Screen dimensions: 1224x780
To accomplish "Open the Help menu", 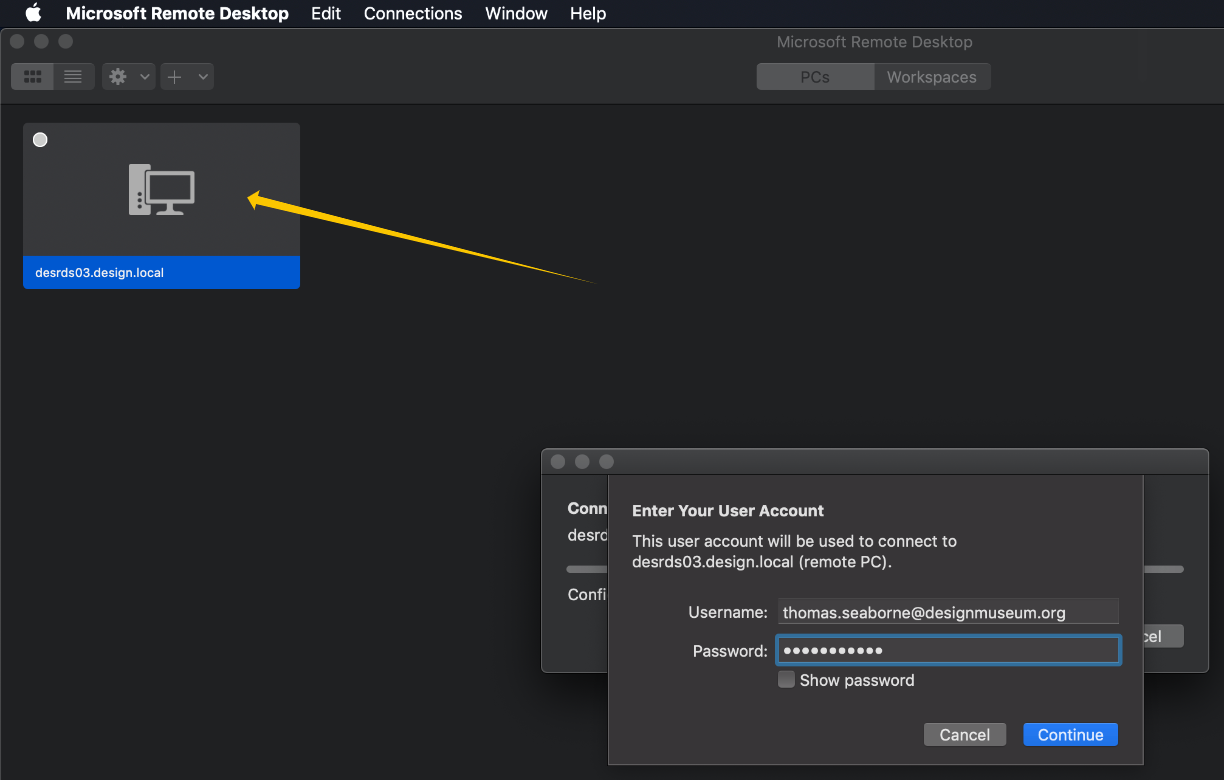I will click(588, 13).
